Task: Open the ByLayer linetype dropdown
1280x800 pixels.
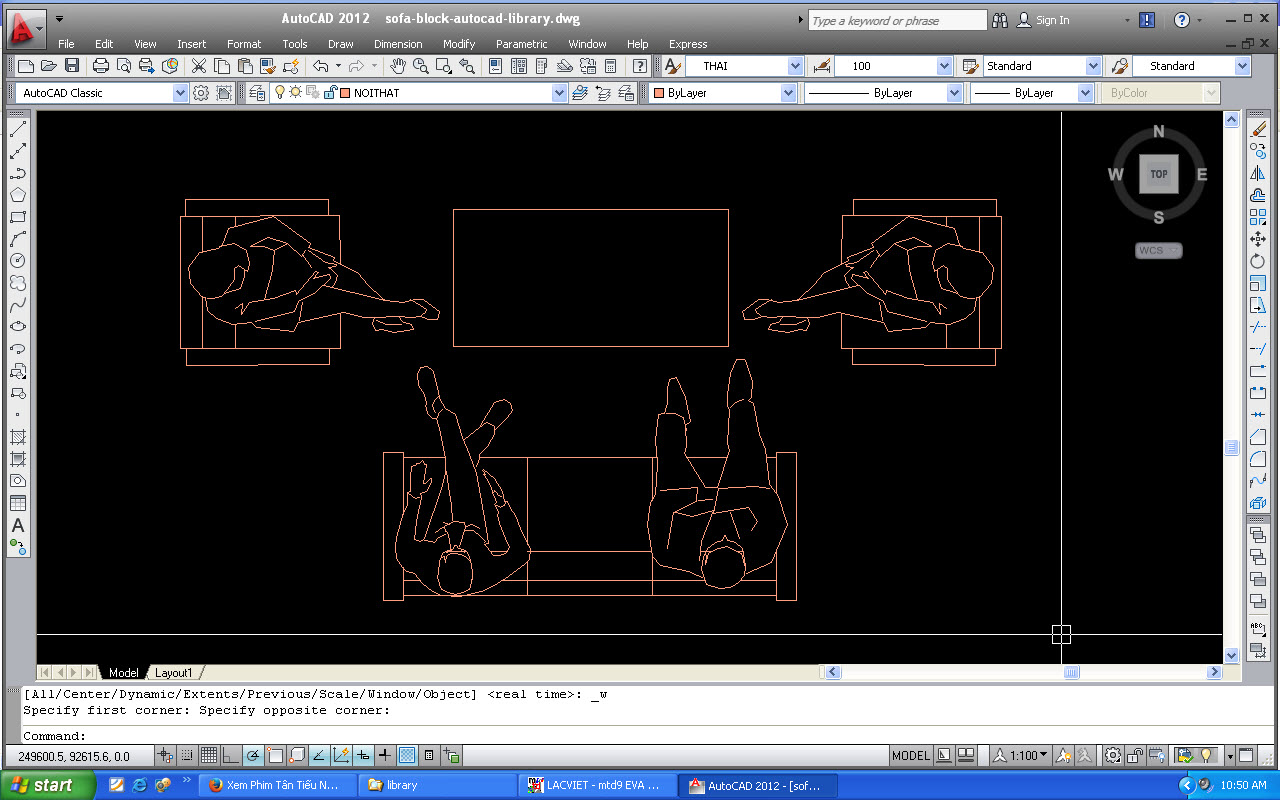Action: (882, 93)
